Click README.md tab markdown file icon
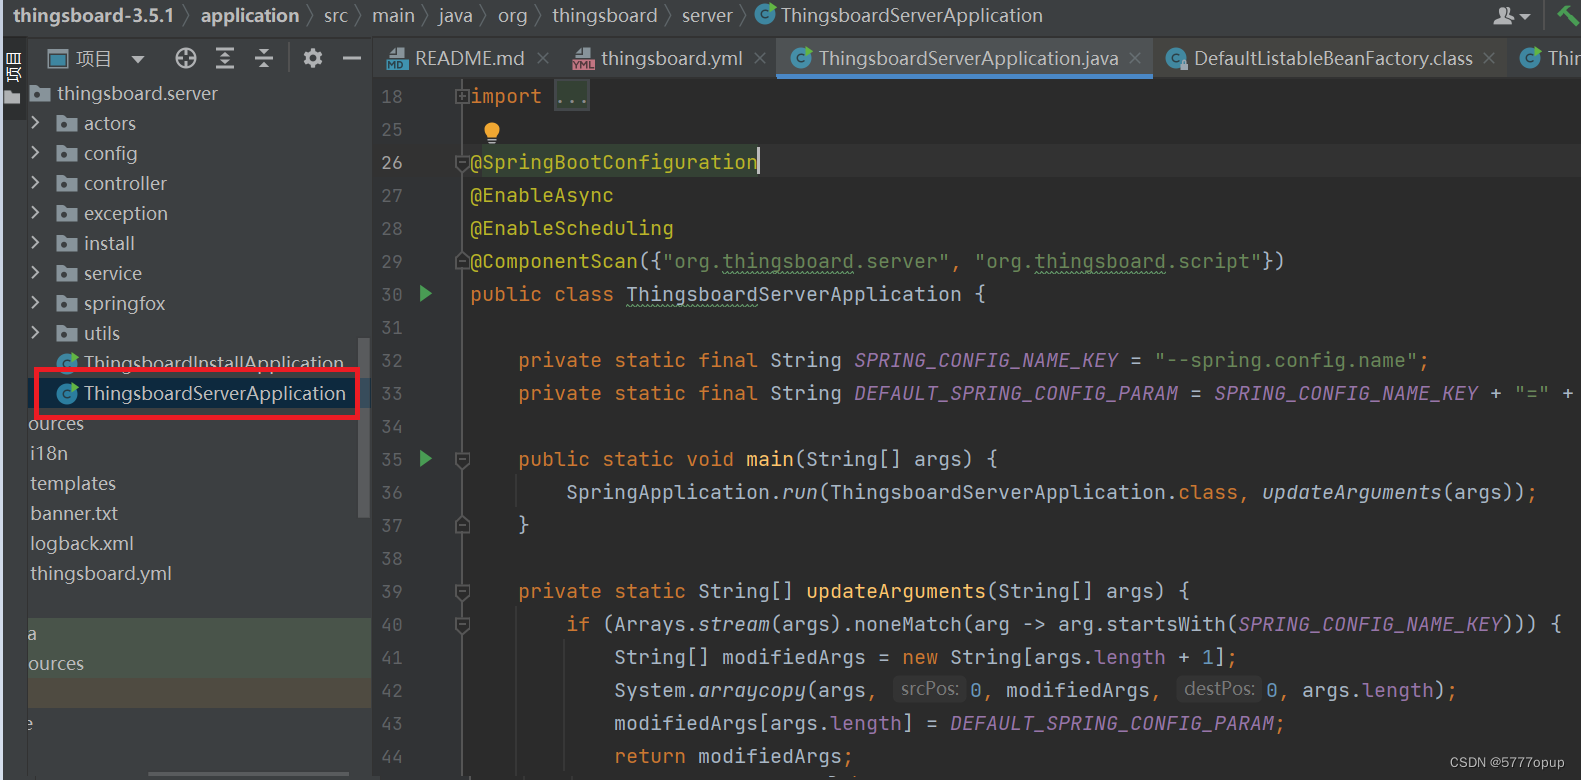Viewport: 1581px width, 780px height. pyautogui.click(x=397, y=59)
